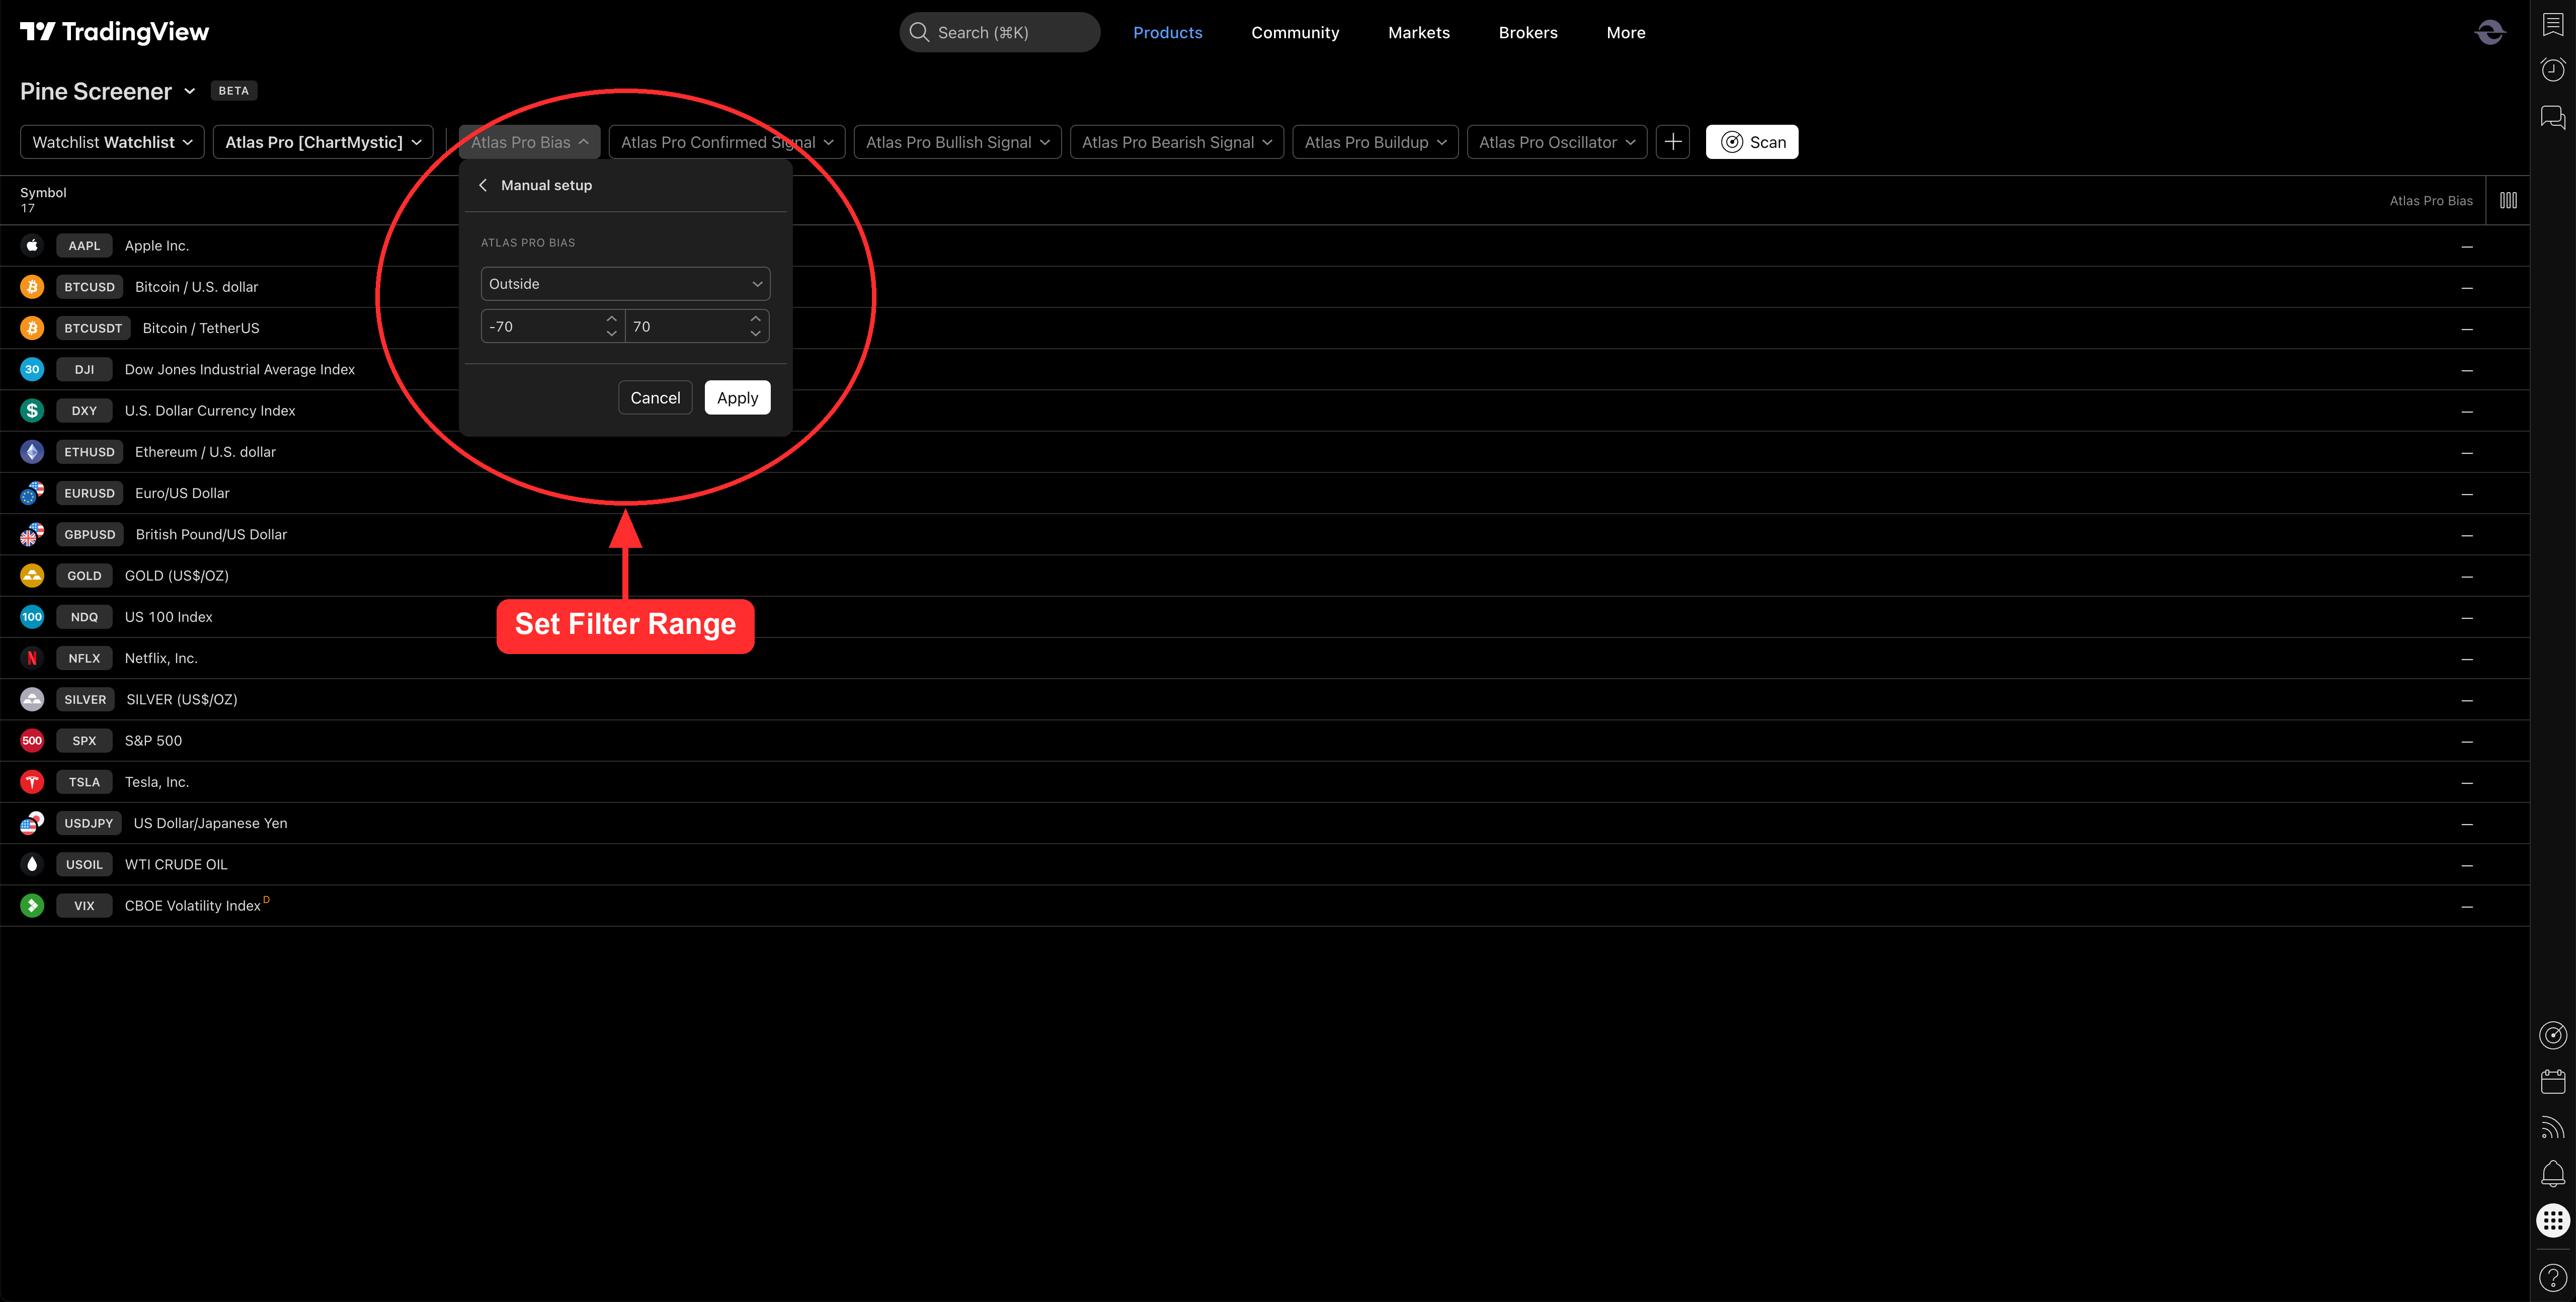Decrease the 70 upper bound value

(x=755, y=334)
